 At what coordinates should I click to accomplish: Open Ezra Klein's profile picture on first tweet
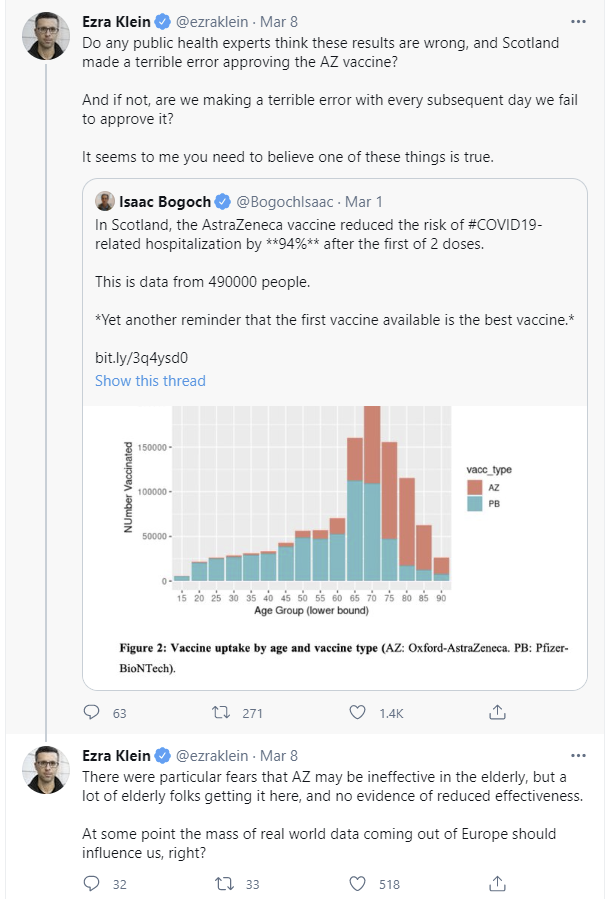46,37
